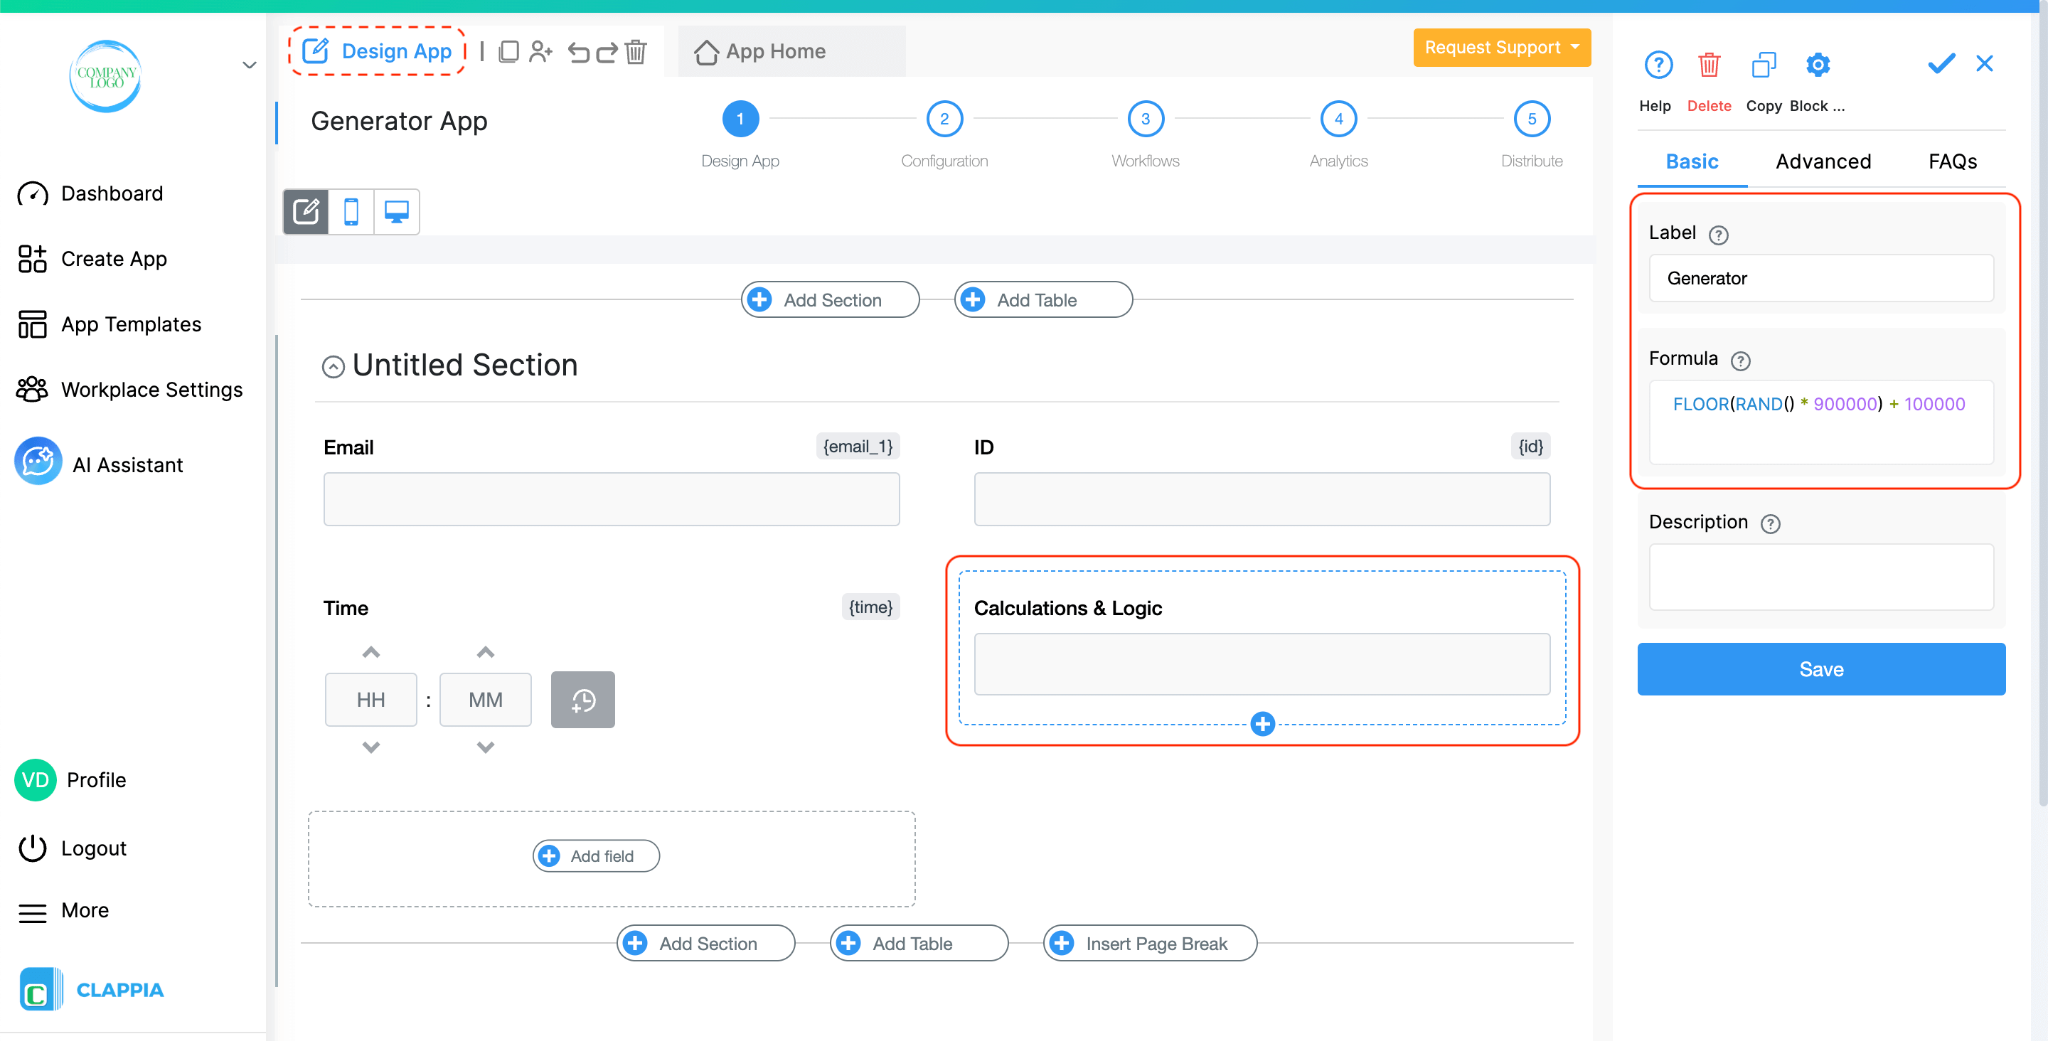Select the Basic tab

pos(1692,162)
